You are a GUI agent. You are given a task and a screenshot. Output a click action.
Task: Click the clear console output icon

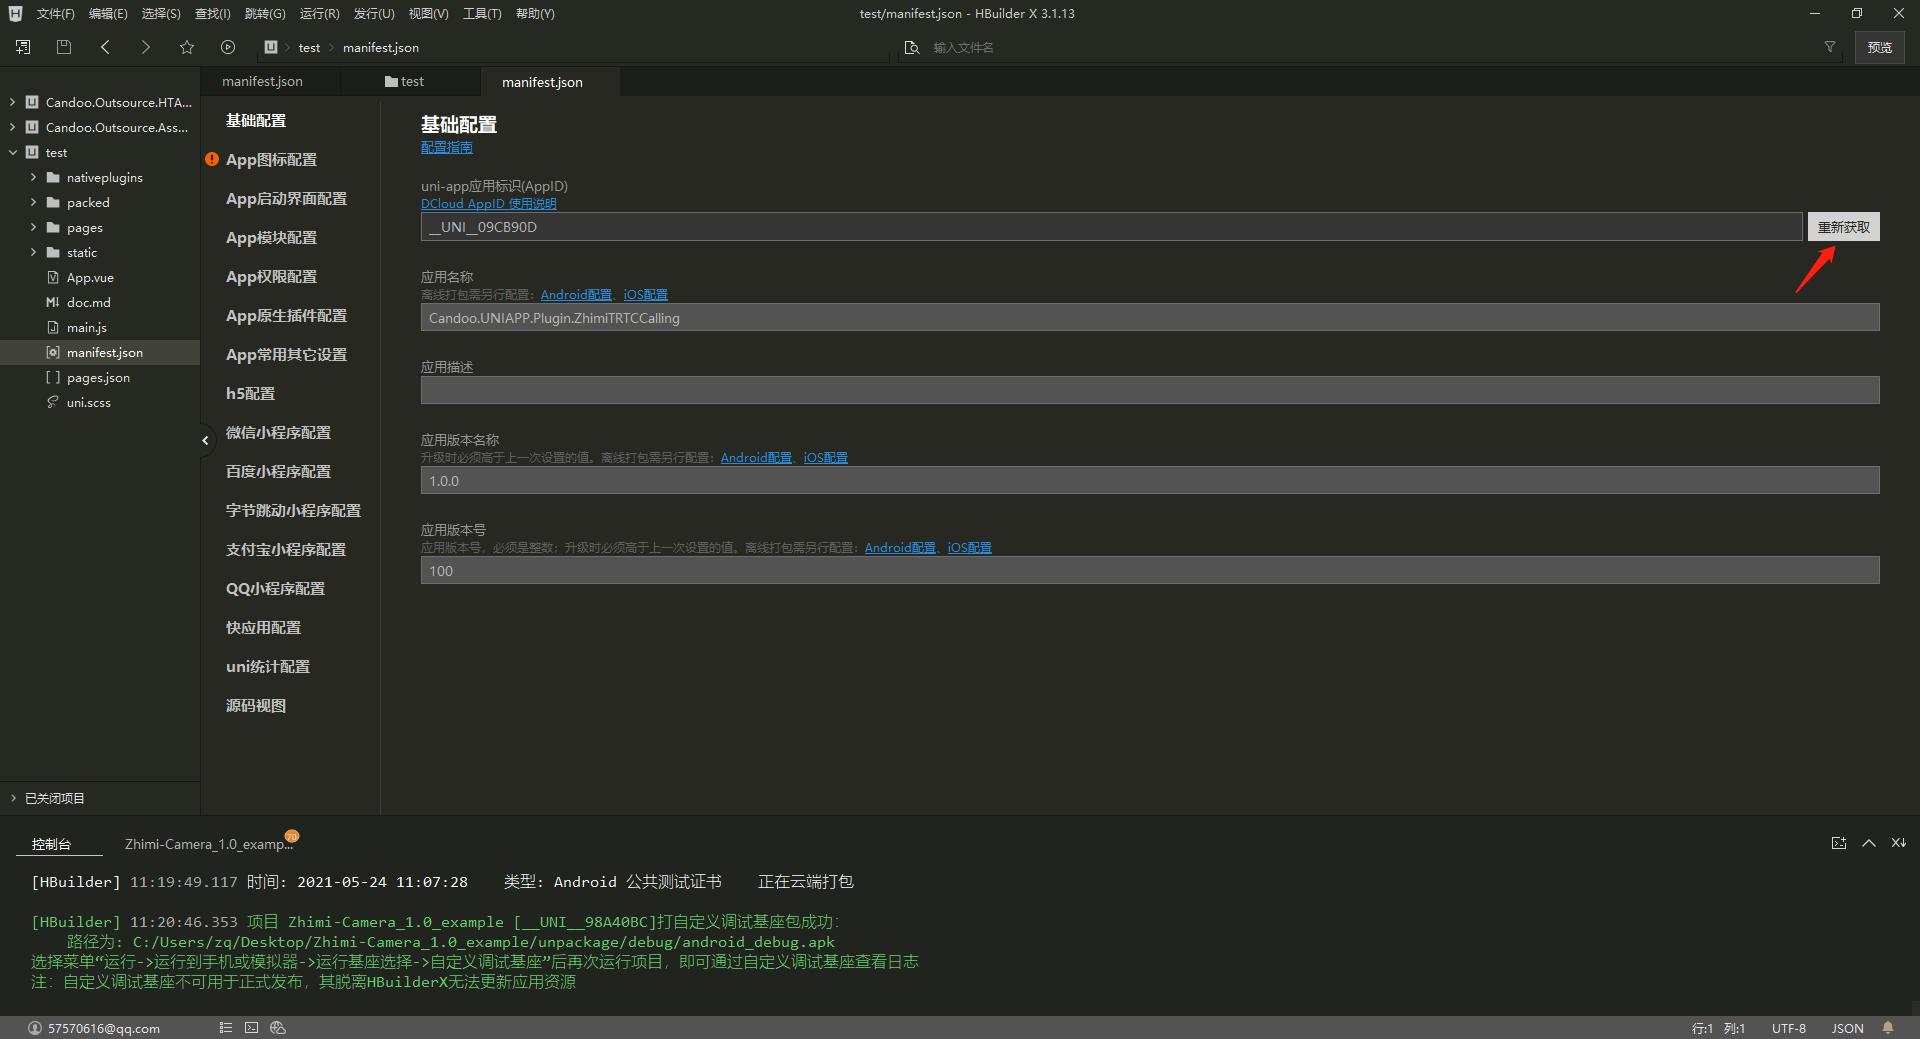tap(1898, 843)
